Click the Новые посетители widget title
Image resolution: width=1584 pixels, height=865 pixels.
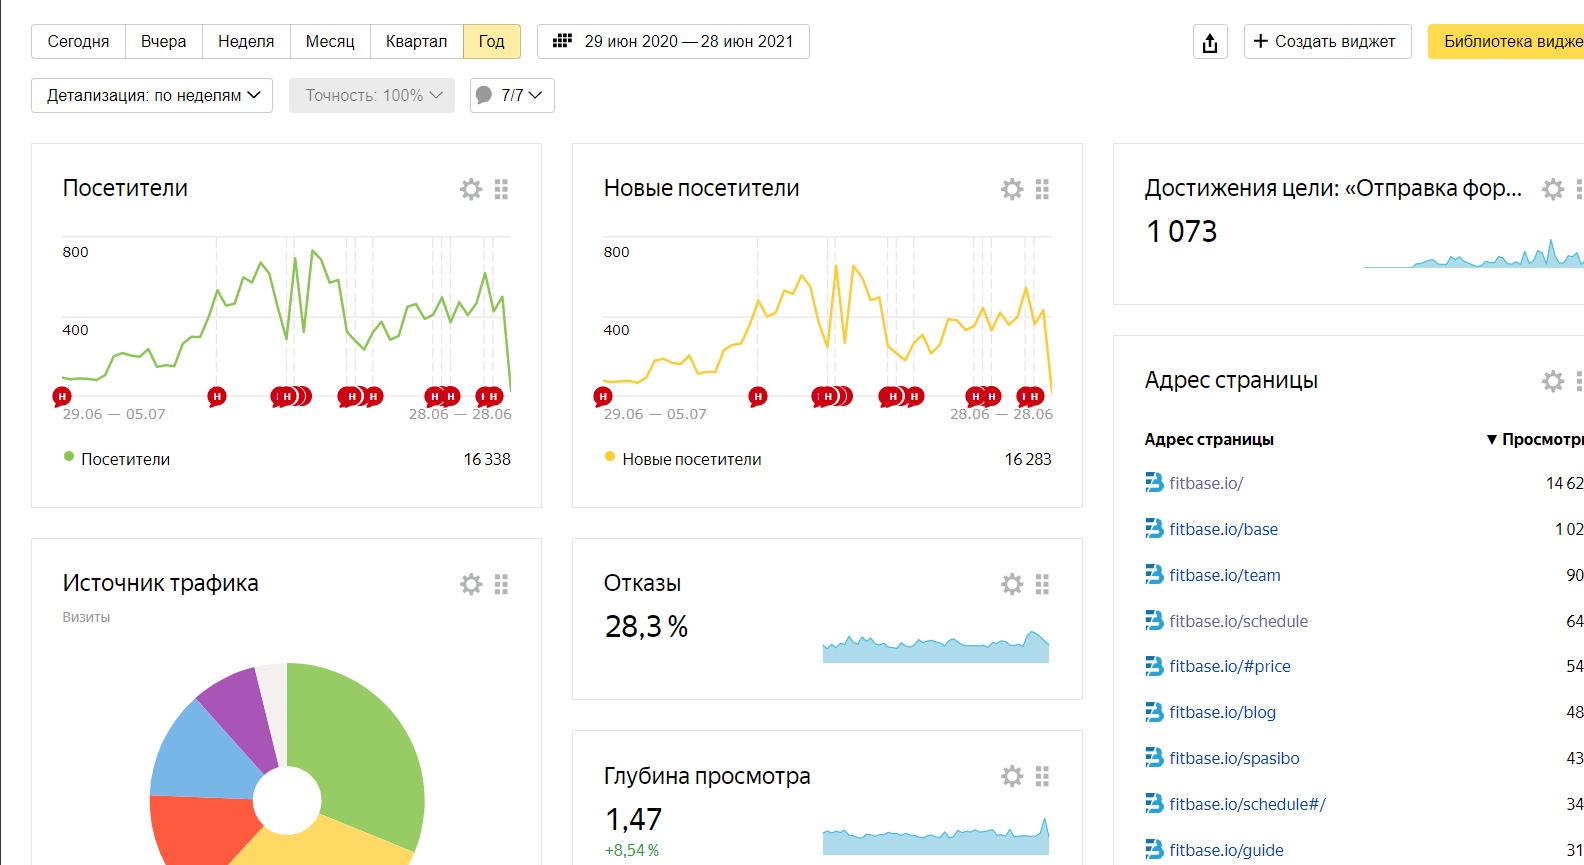click(x=702, y=188)
